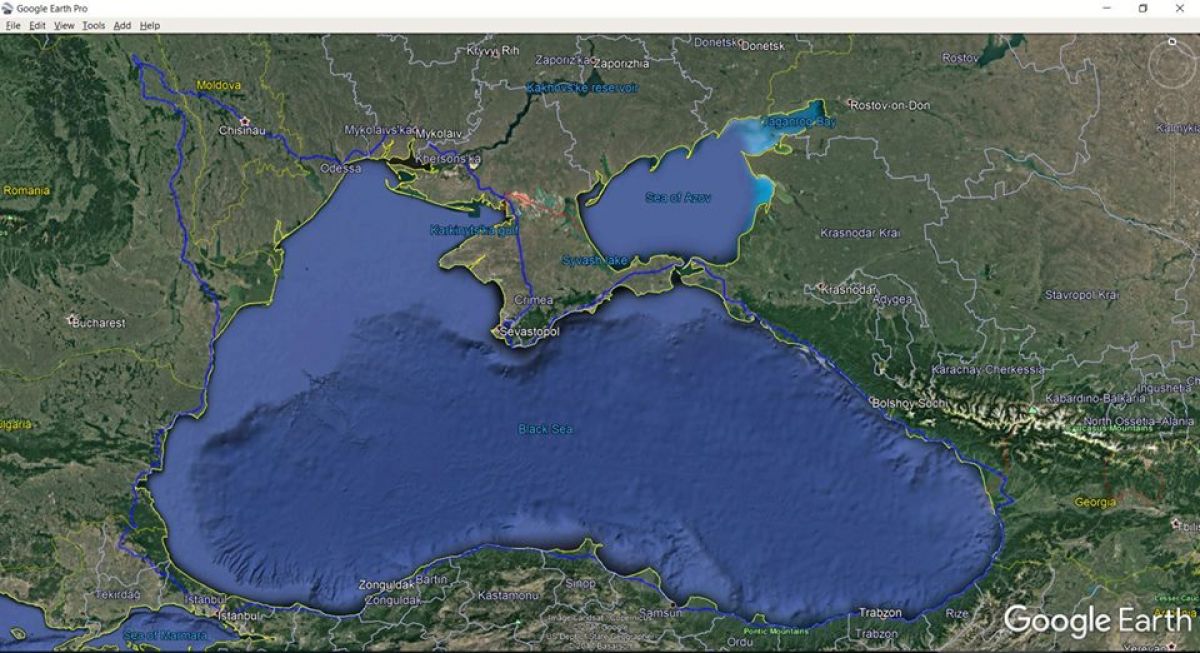Select the Krasnodar city marker

click(x=820, y=288)
